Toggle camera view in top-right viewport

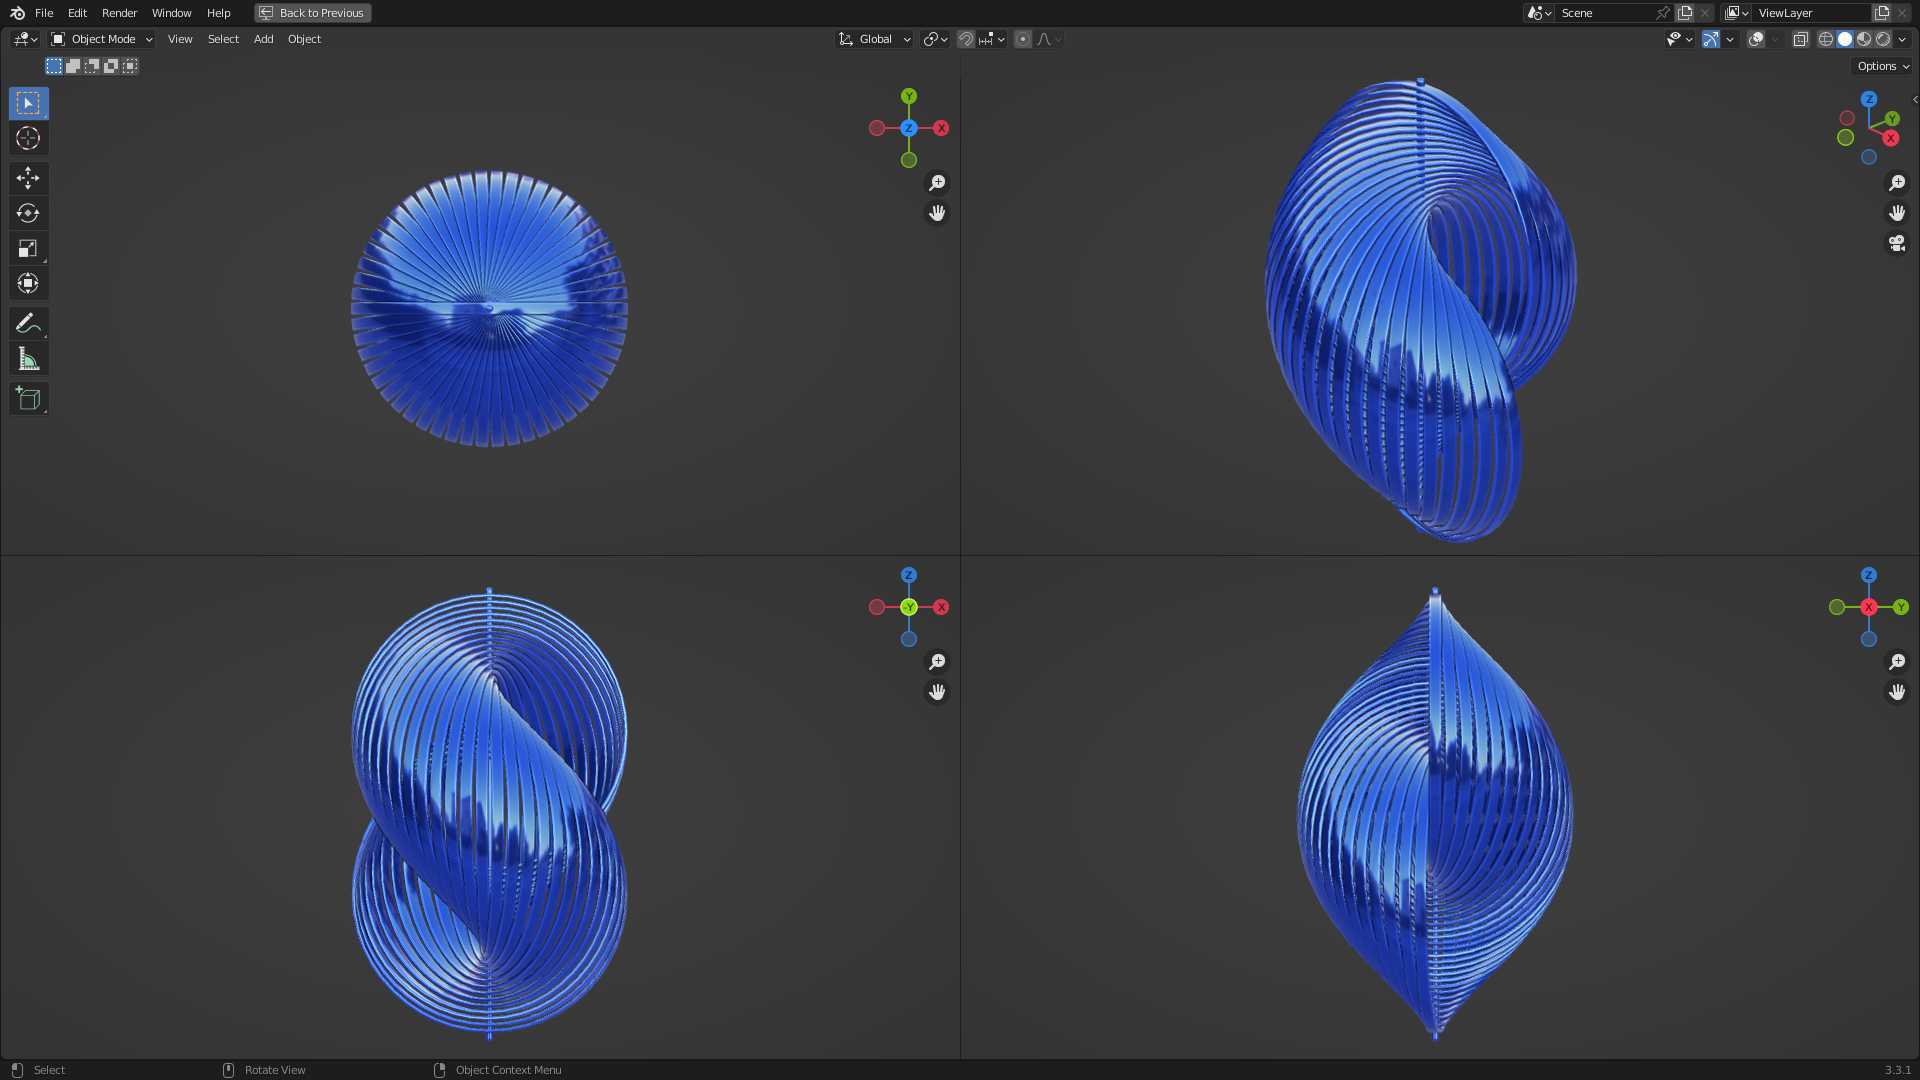[1897, 243]
